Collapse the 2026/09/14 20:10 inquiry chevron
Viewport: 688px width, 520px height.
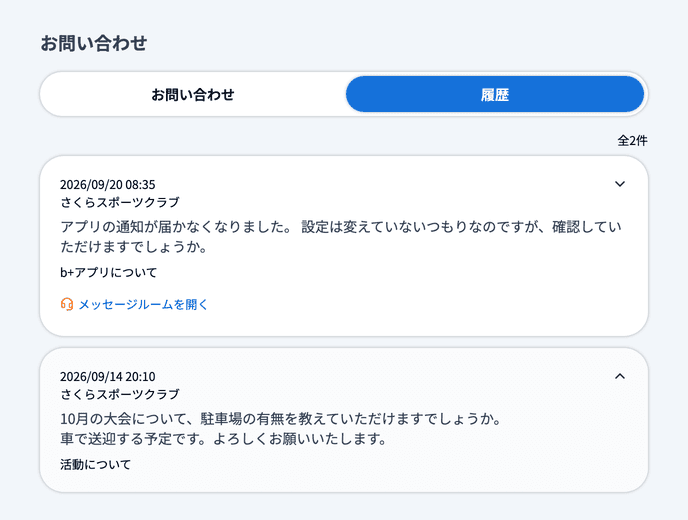(620, 376)
